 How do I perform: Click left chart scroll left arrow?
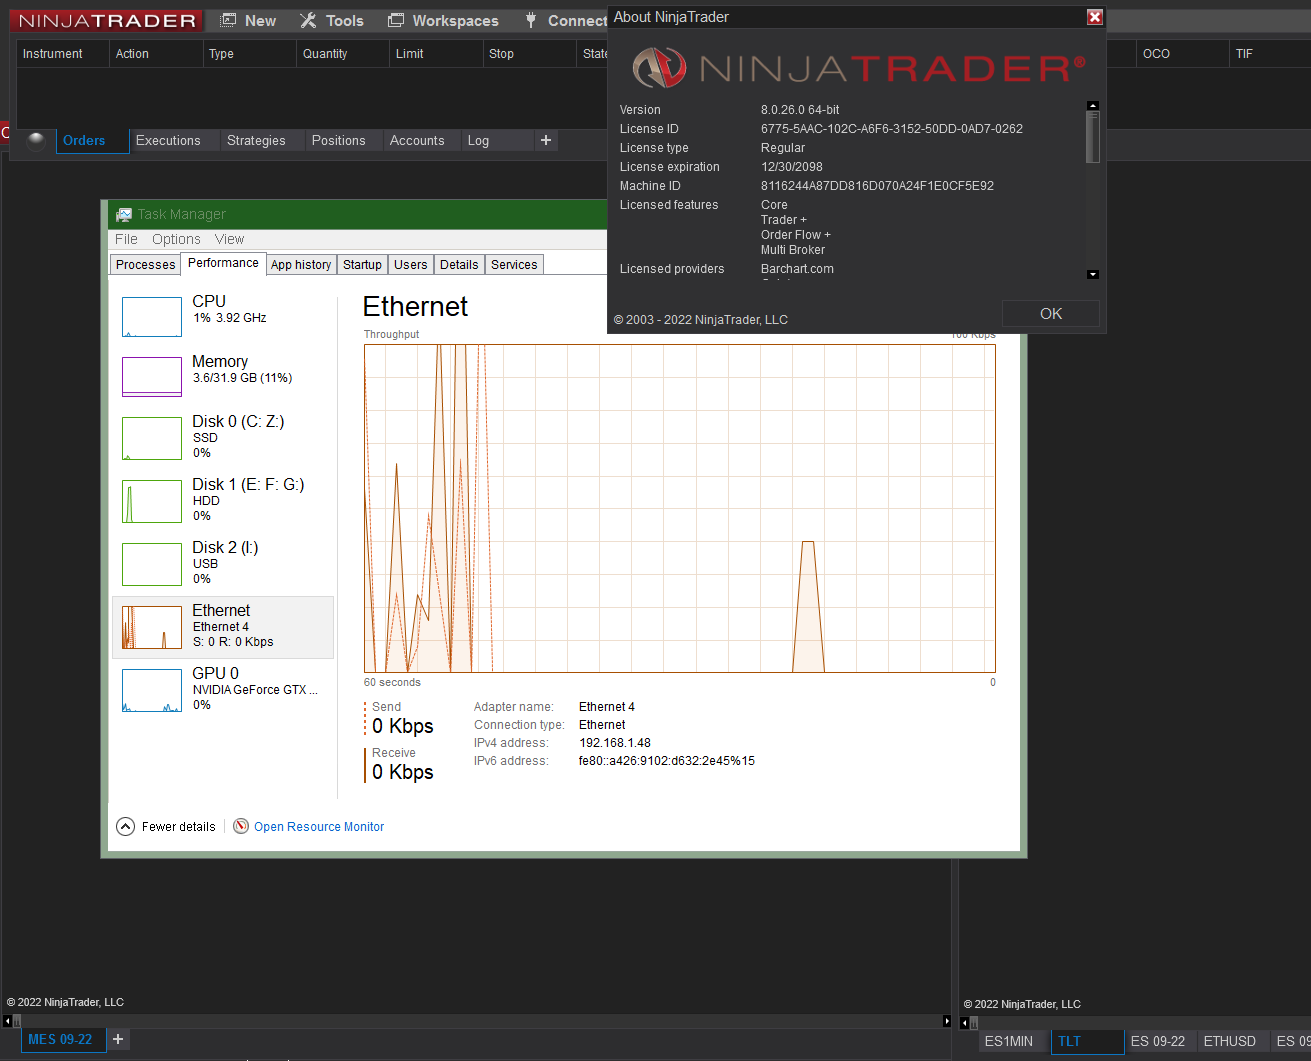pos(7,1021)
